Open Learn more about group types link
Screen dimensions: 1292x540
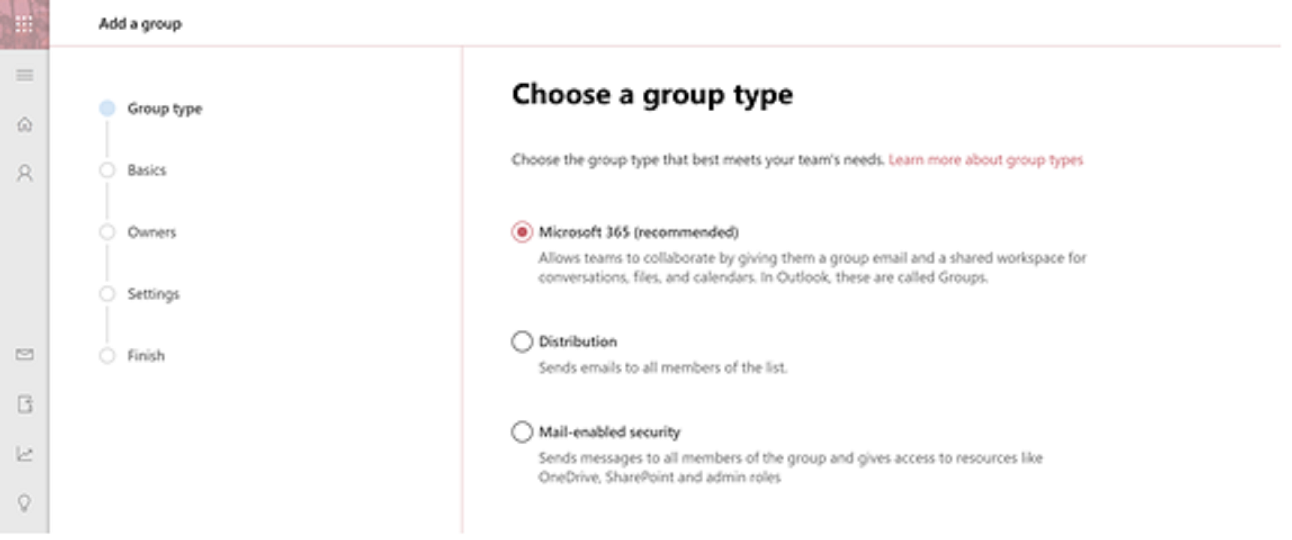point(986,159)
